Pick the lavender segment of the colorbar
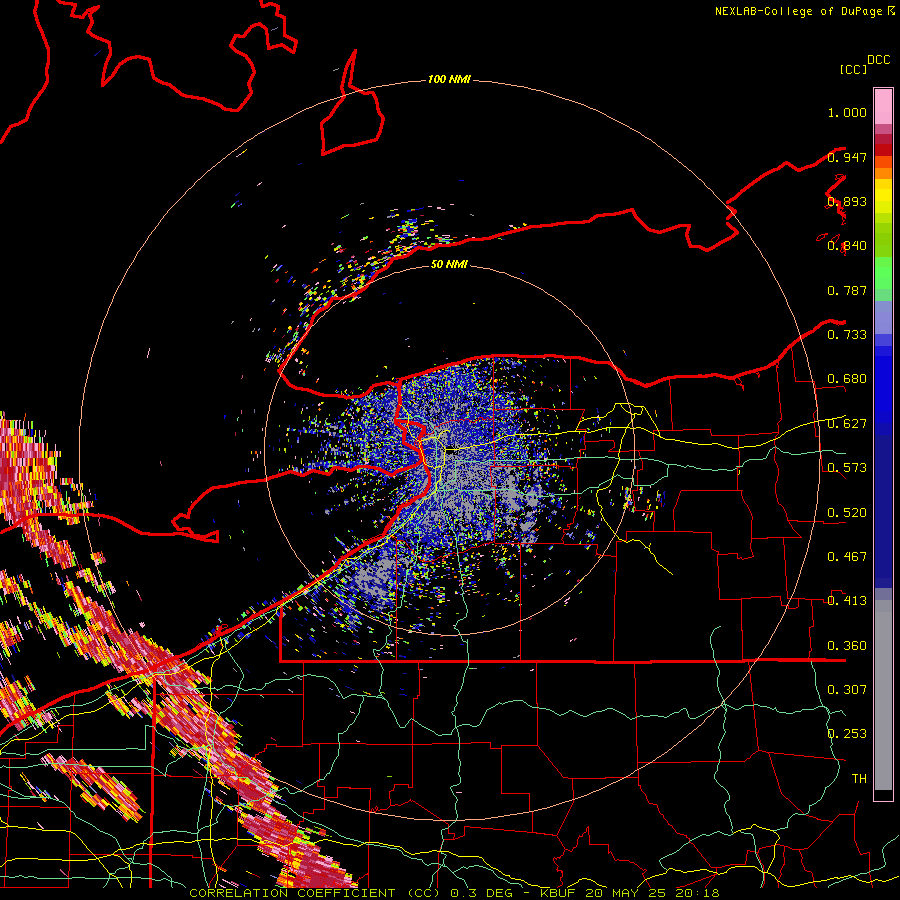900x900 pixels. 883,317
